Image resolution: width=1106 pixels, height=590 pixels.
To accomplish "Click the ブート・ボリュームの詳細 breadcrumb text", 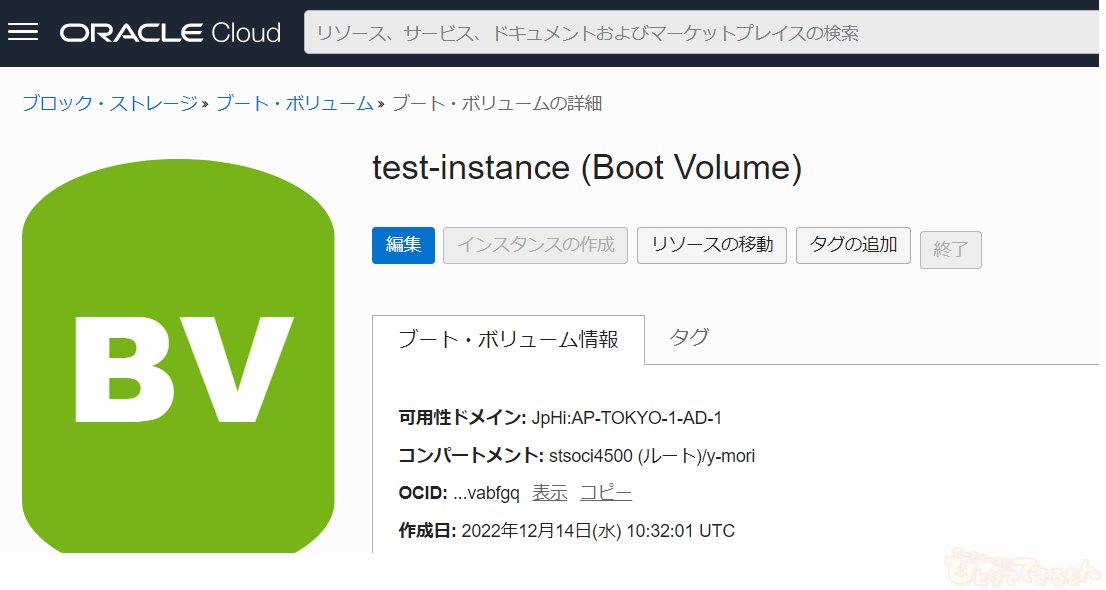I will [x=497, y=104].
